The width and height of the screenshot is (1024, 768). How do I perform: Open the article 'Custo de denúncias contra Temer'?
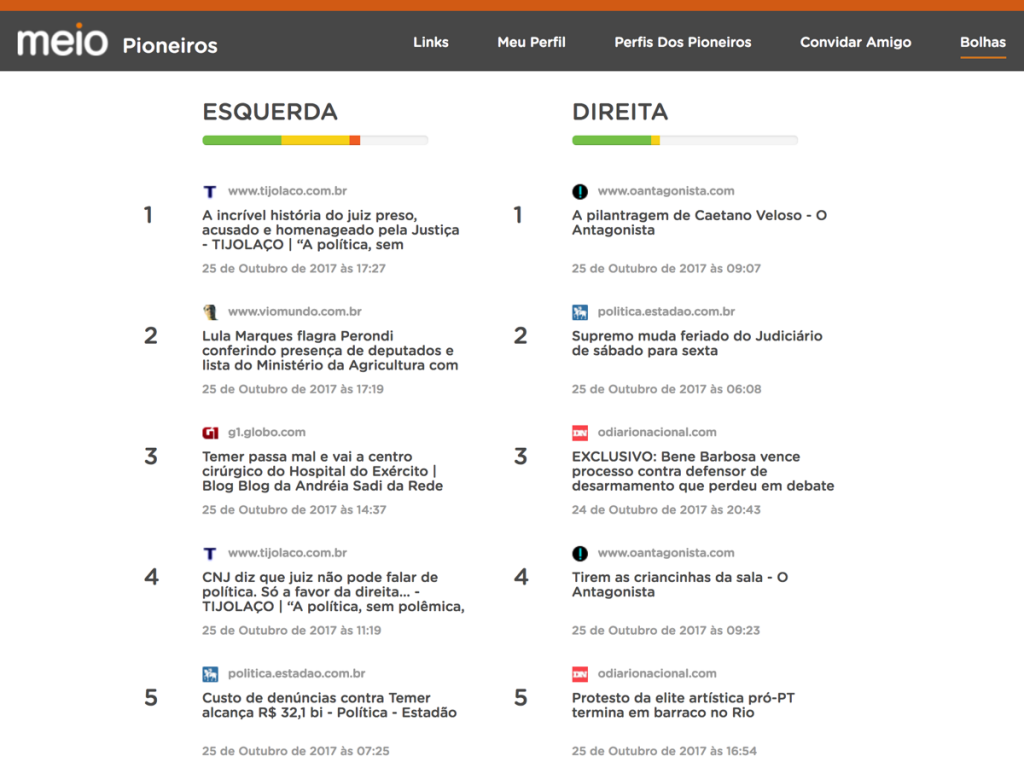[x=329, y=705]
